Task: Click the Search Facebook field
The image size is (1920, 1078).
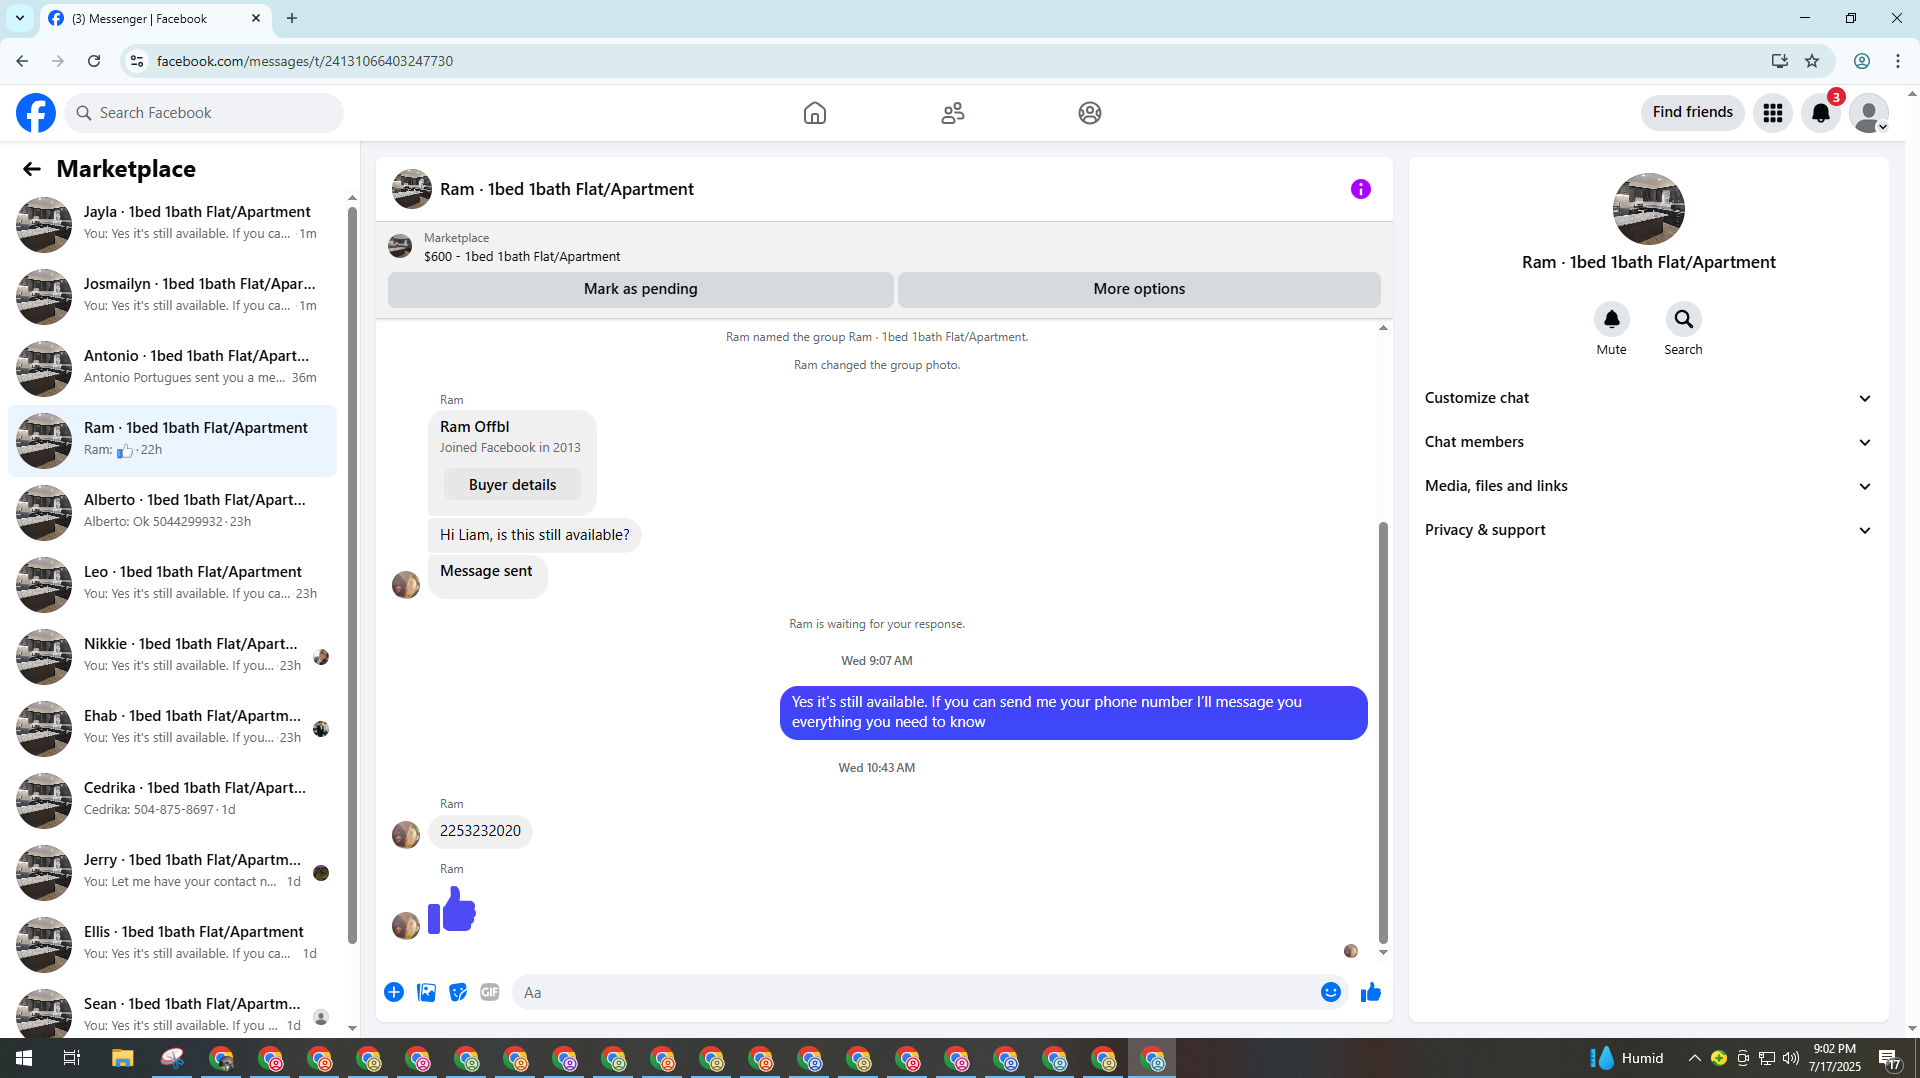Action: (205, 113)
